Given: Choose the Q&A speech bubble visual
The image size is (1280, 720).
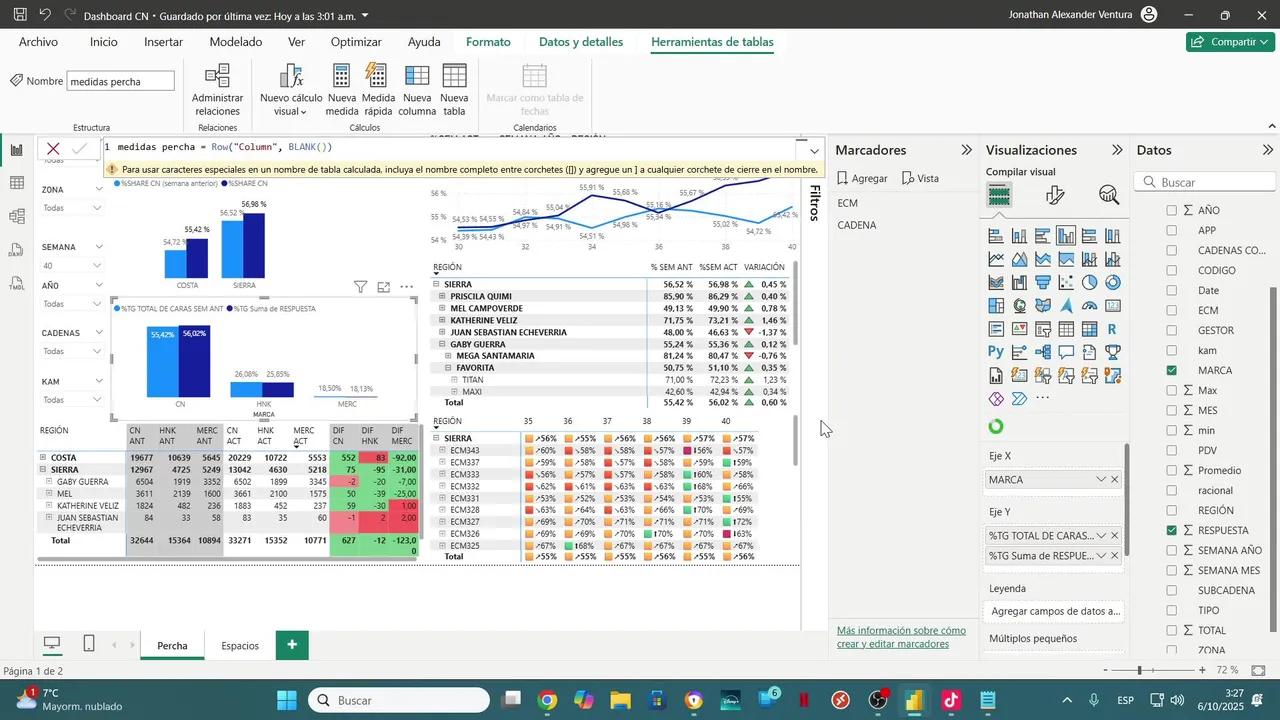Looking at the screenshot, I should tap(1066, 352).
